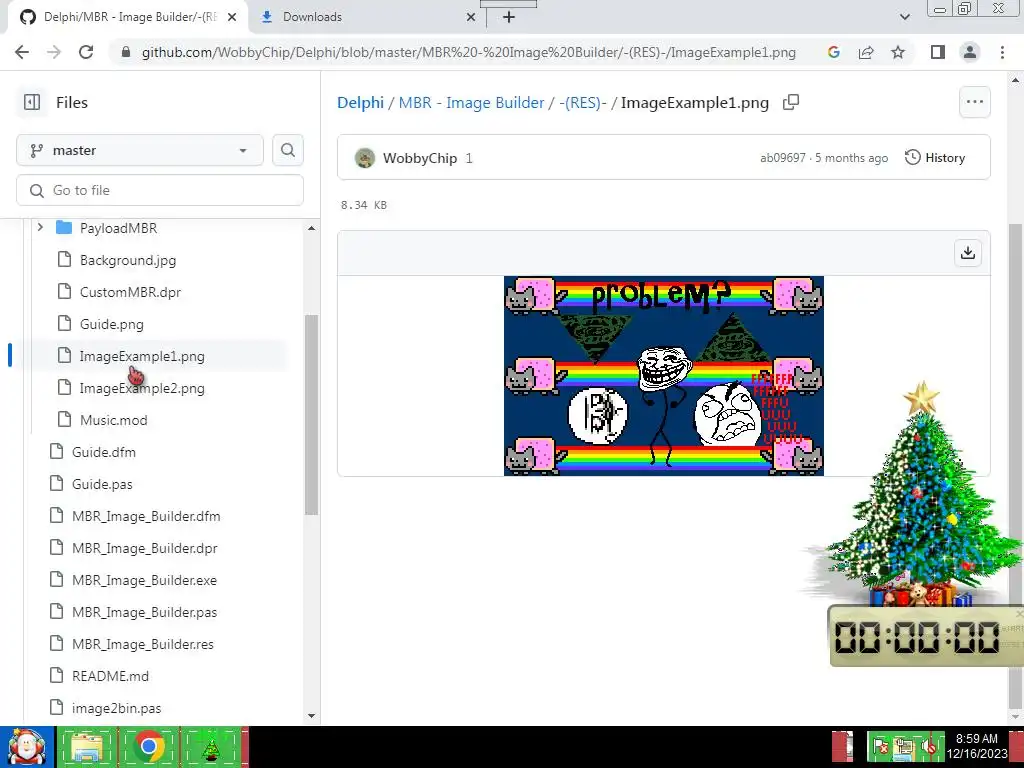Open Chrome's three-dot menu
Image resolution: width=1024 pixels, height=768 pixels.
click(x=1002, y=52)
